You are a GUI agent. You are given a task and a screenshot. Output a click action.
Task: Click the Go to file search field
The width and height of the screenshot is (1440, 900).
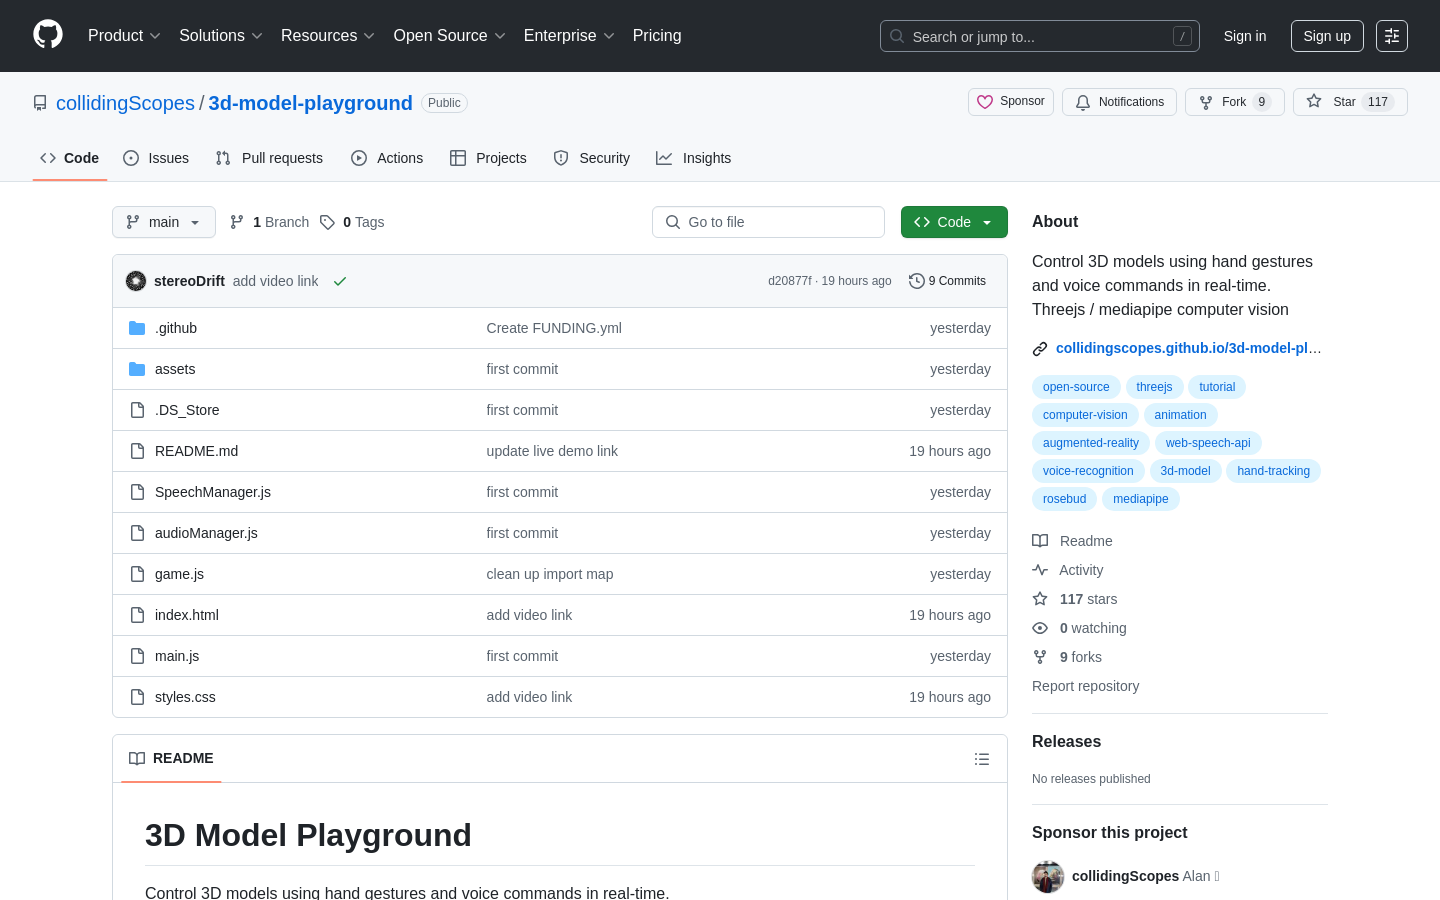768,222
